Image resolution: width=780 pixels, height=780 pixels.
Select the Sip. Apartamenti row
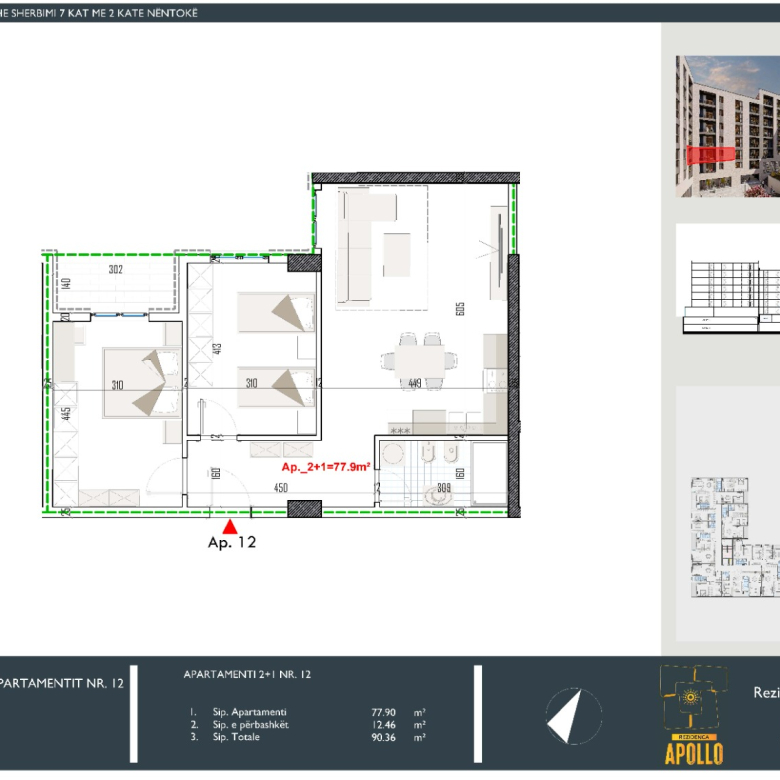(x=308, y=712)
